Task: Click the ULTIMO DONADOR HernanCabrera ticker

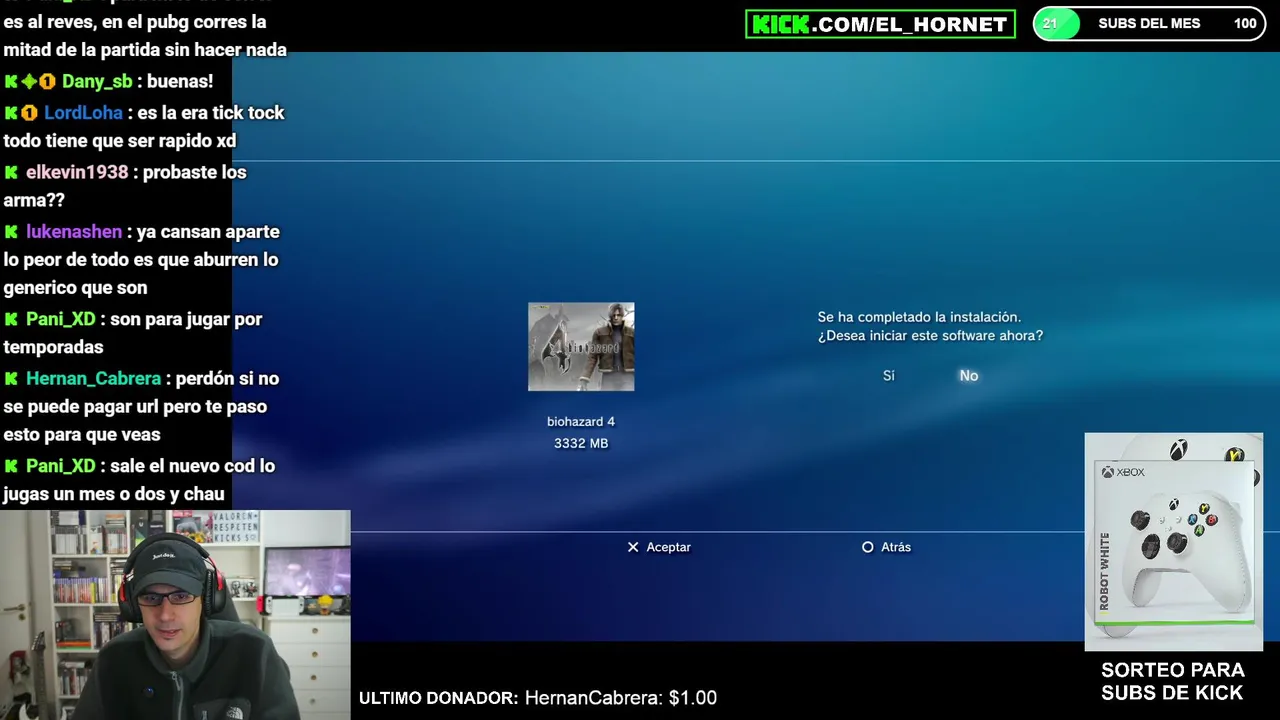Action: point(538,698)
